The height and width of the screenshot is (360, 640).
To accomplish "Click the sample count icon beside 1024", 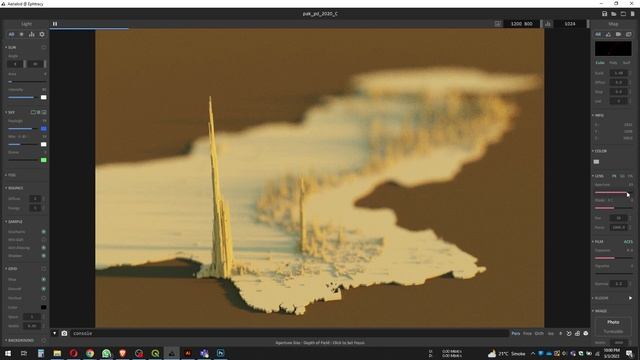I will (x=548, y=24).
